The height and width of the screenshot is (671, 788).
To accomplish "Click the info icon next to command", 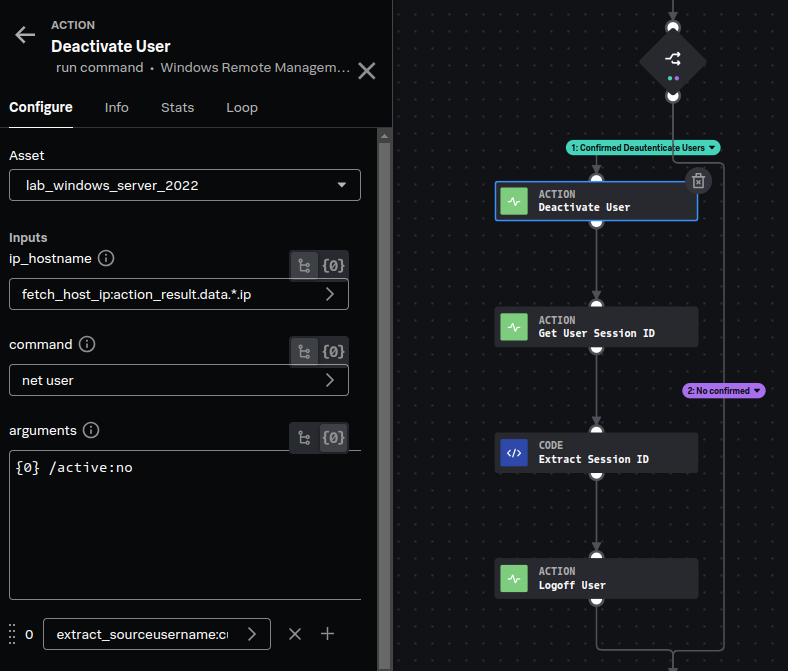I will (87, 344).
